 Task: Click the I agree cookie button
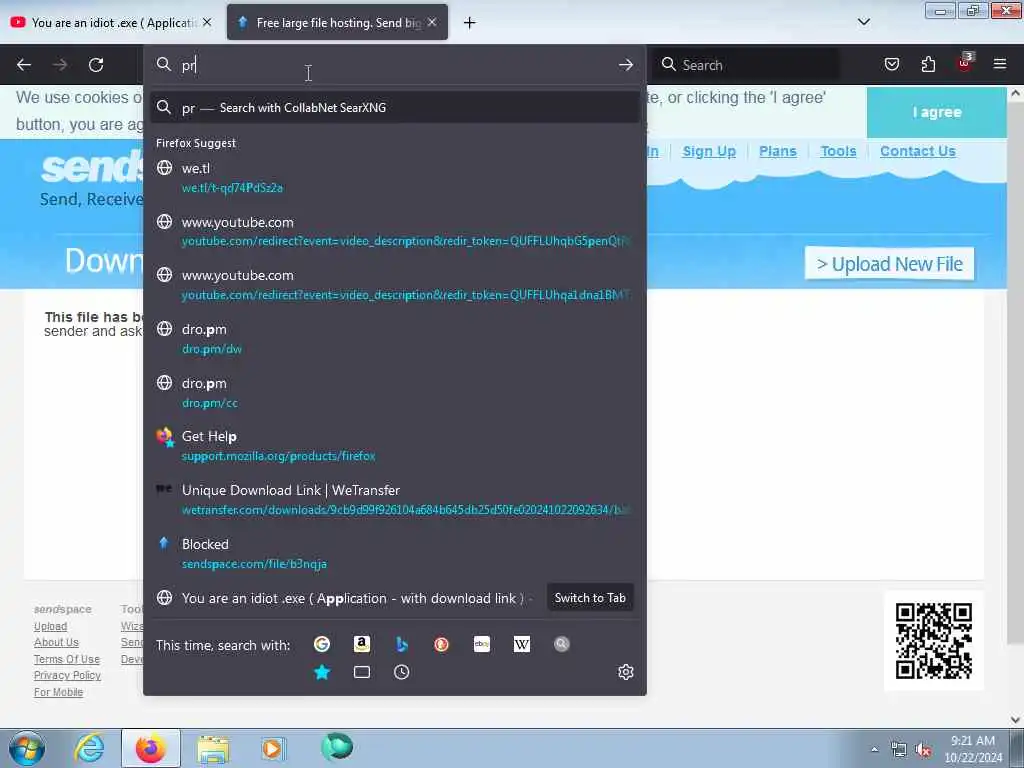click(x=936, y=112)
